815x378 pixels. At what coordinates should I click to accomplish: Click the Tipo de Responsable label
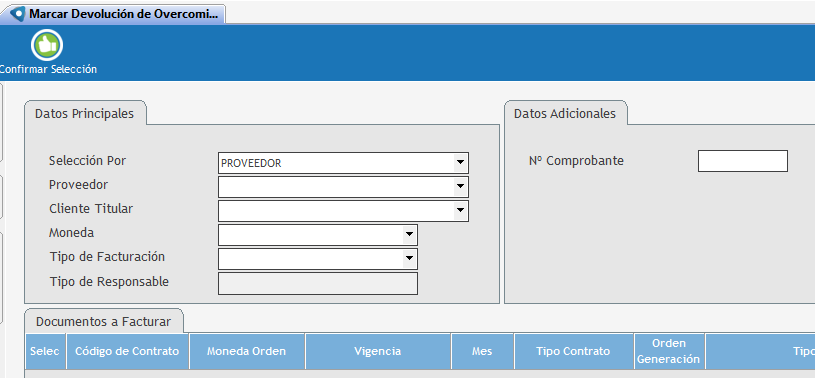click(109, 281)
